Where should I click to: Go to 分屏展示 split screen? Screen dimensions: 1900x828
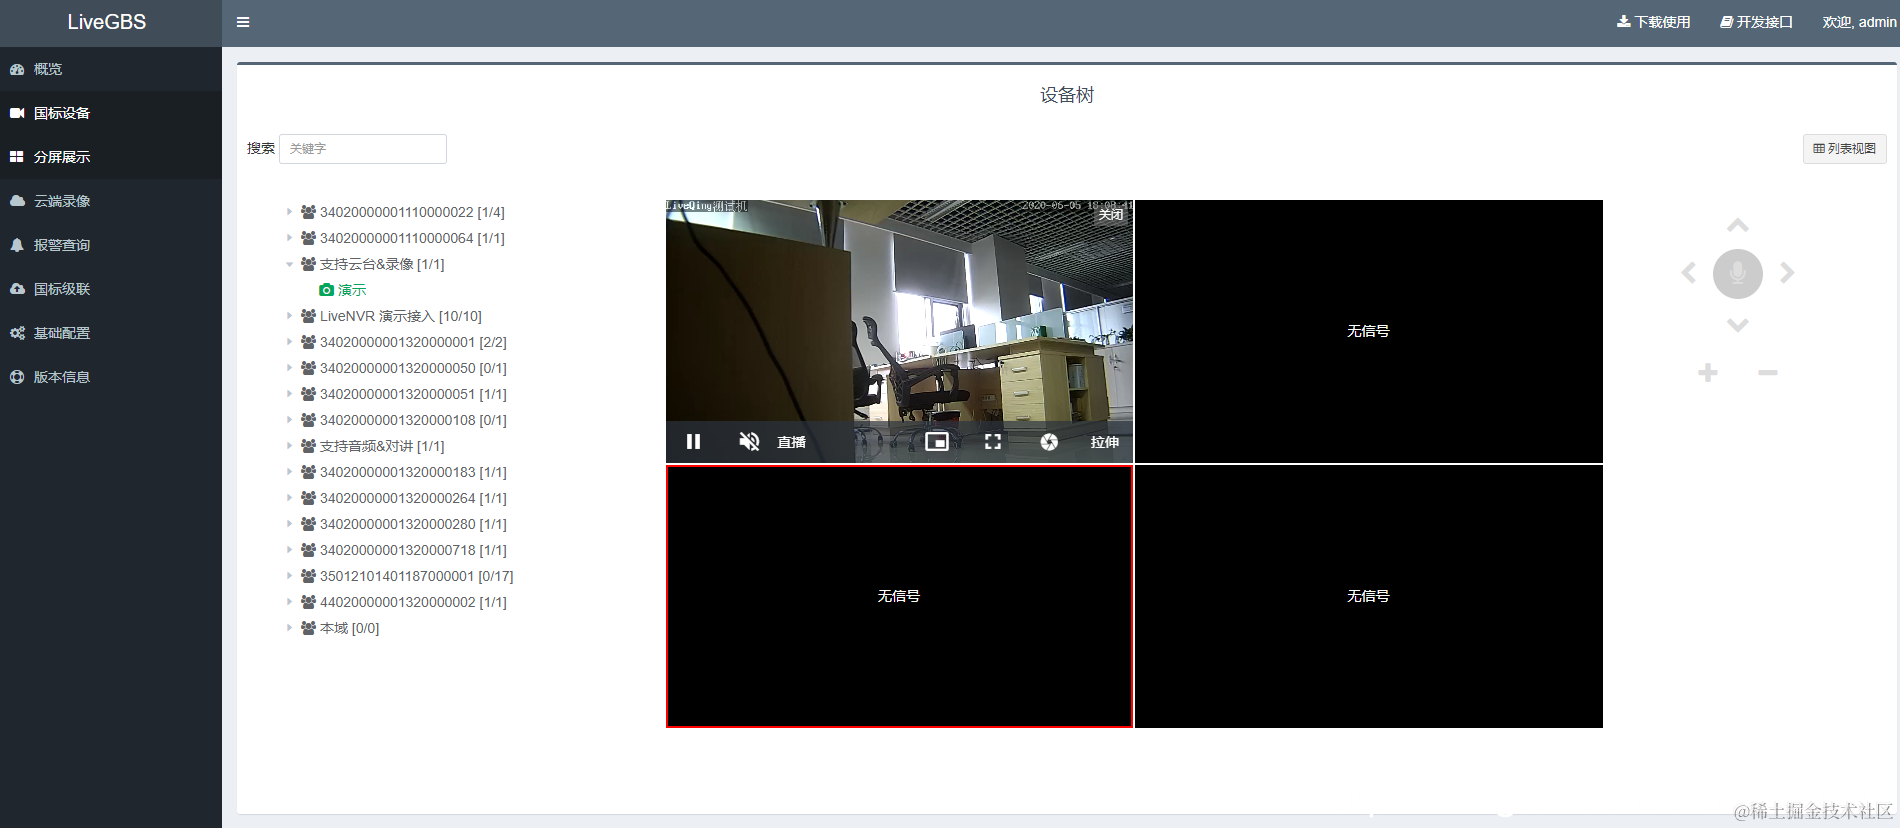111,157
